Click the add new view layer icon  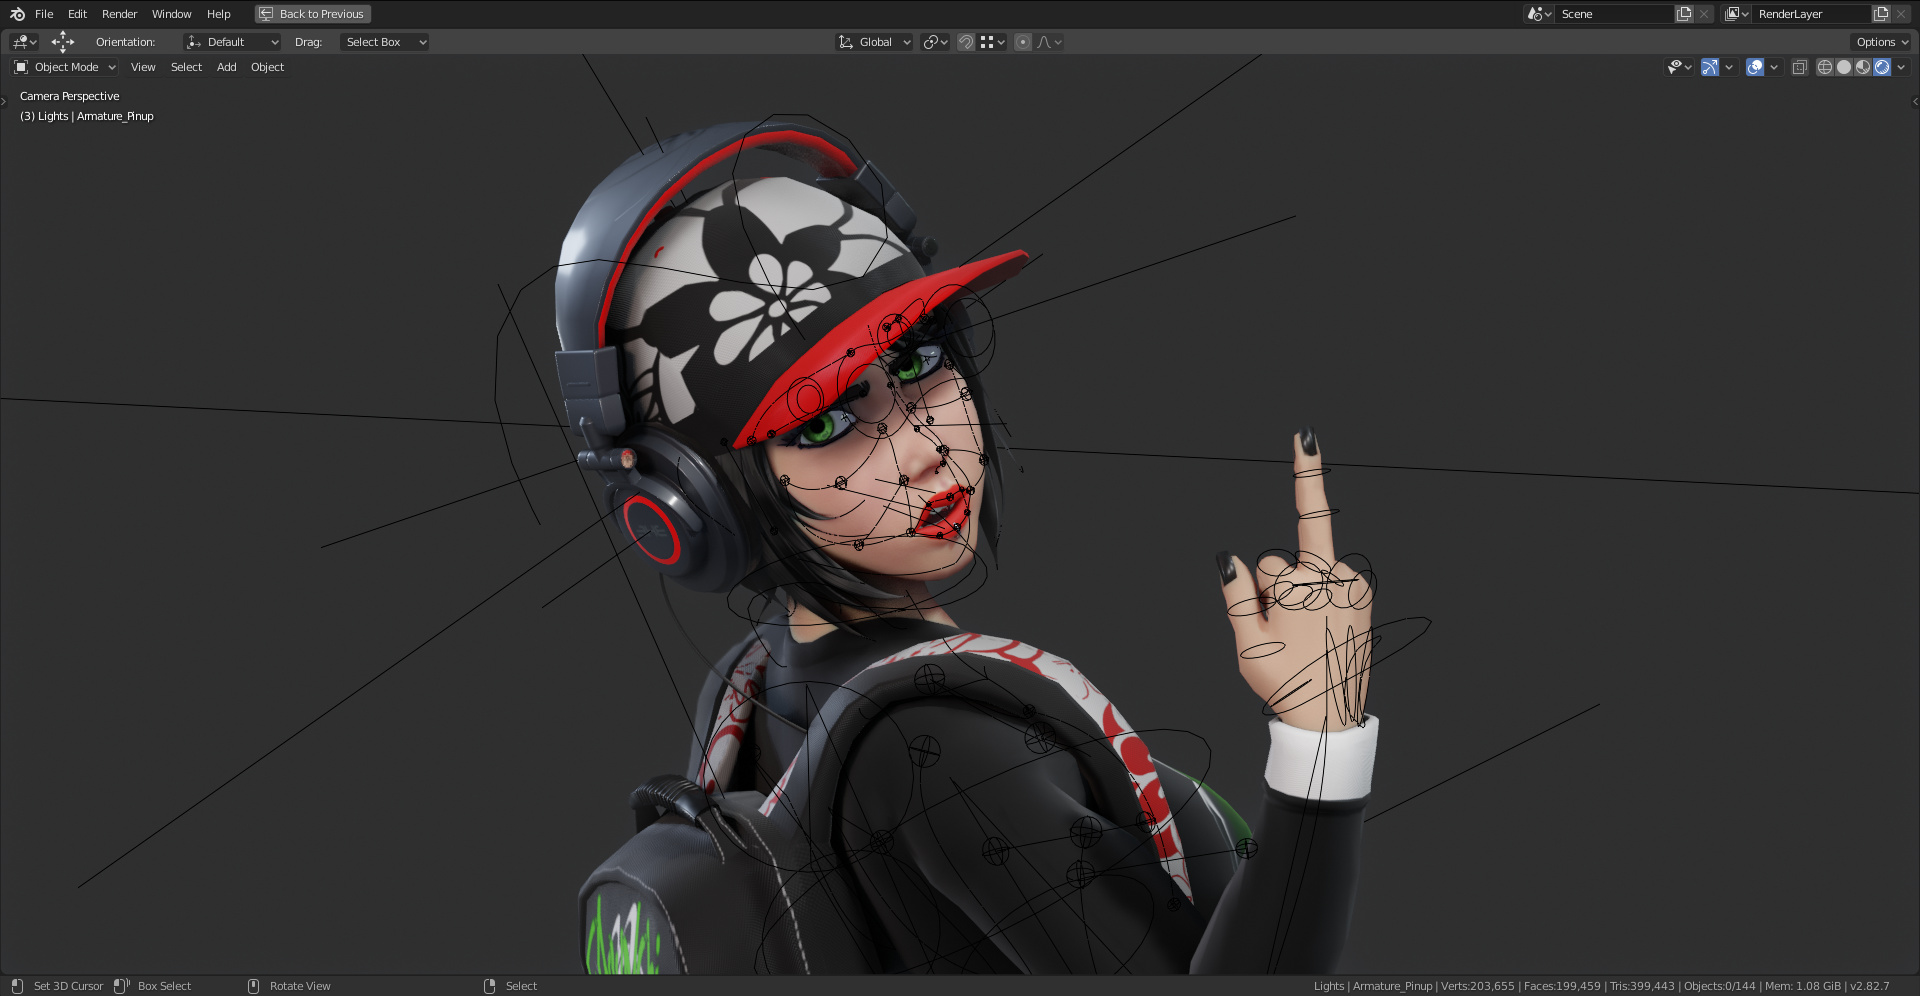pos(1881,14)
